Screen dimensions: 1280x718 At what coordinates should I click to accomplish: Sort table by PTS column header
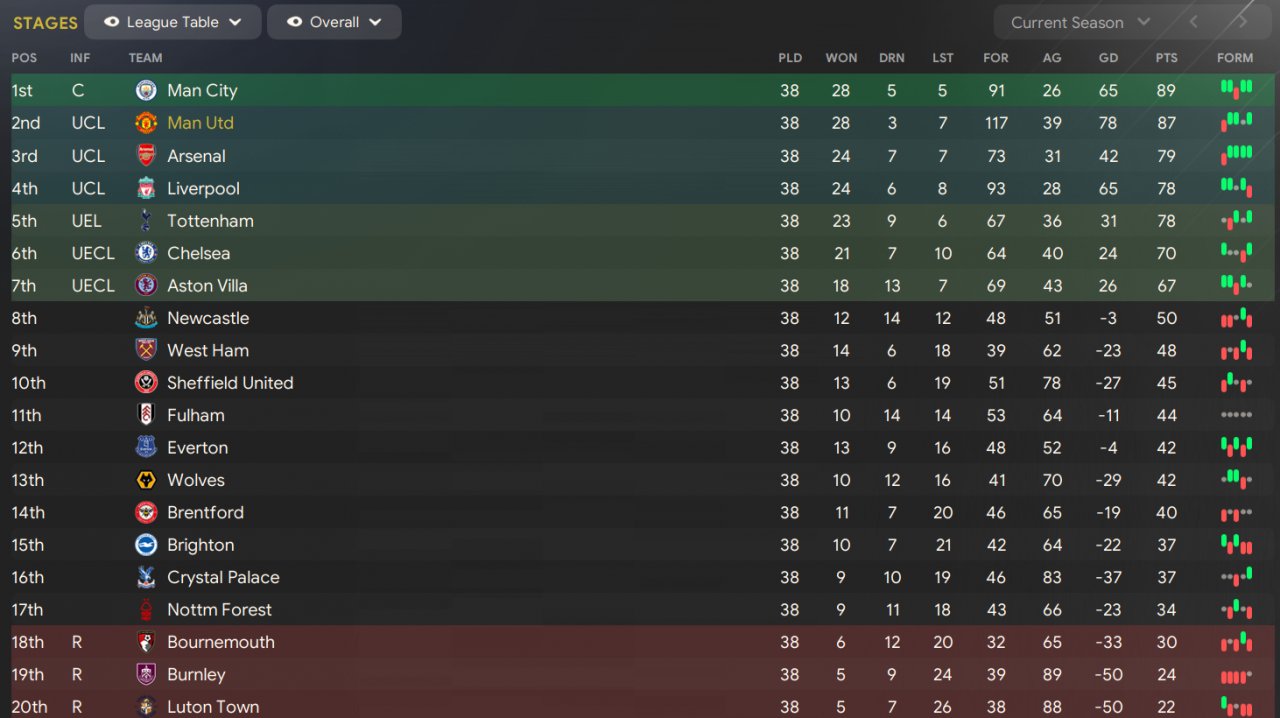pos(1166,58)
